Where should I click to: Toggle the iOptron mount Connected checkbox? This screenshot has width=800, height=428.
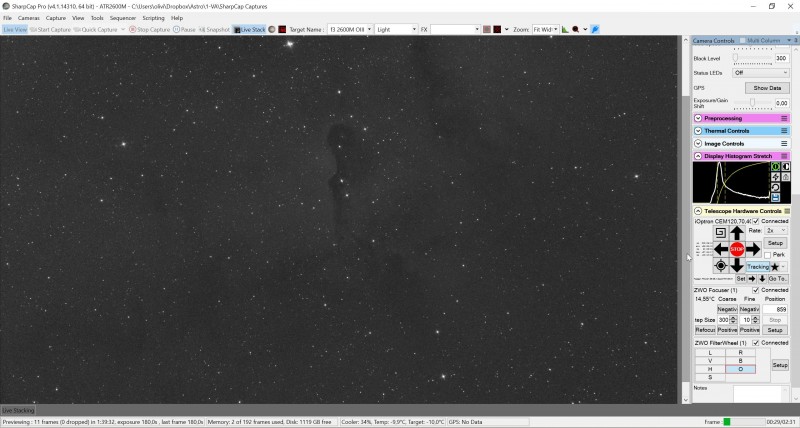[756, 221]
